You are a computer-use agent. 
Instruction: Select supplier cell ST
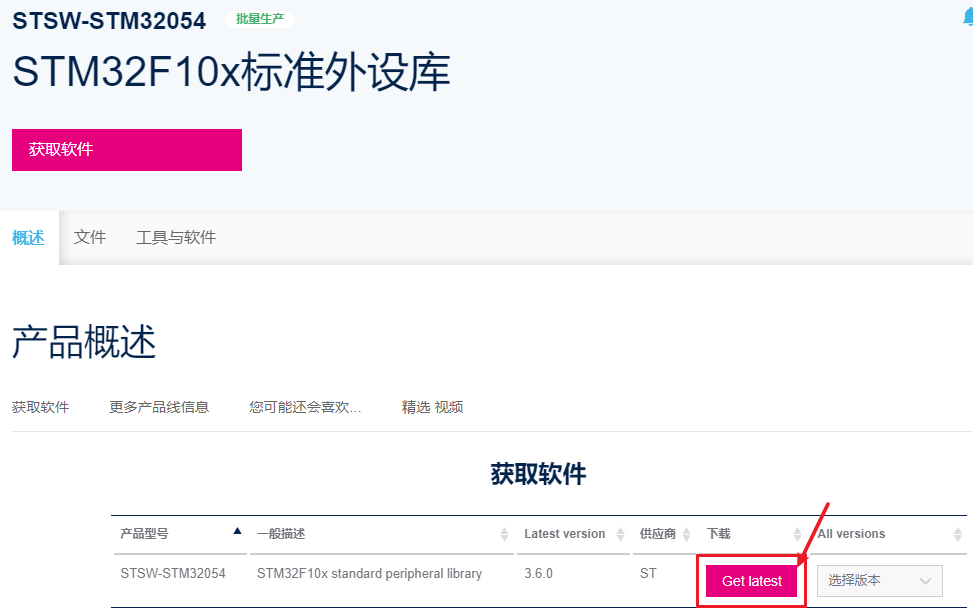click(648, 574)
